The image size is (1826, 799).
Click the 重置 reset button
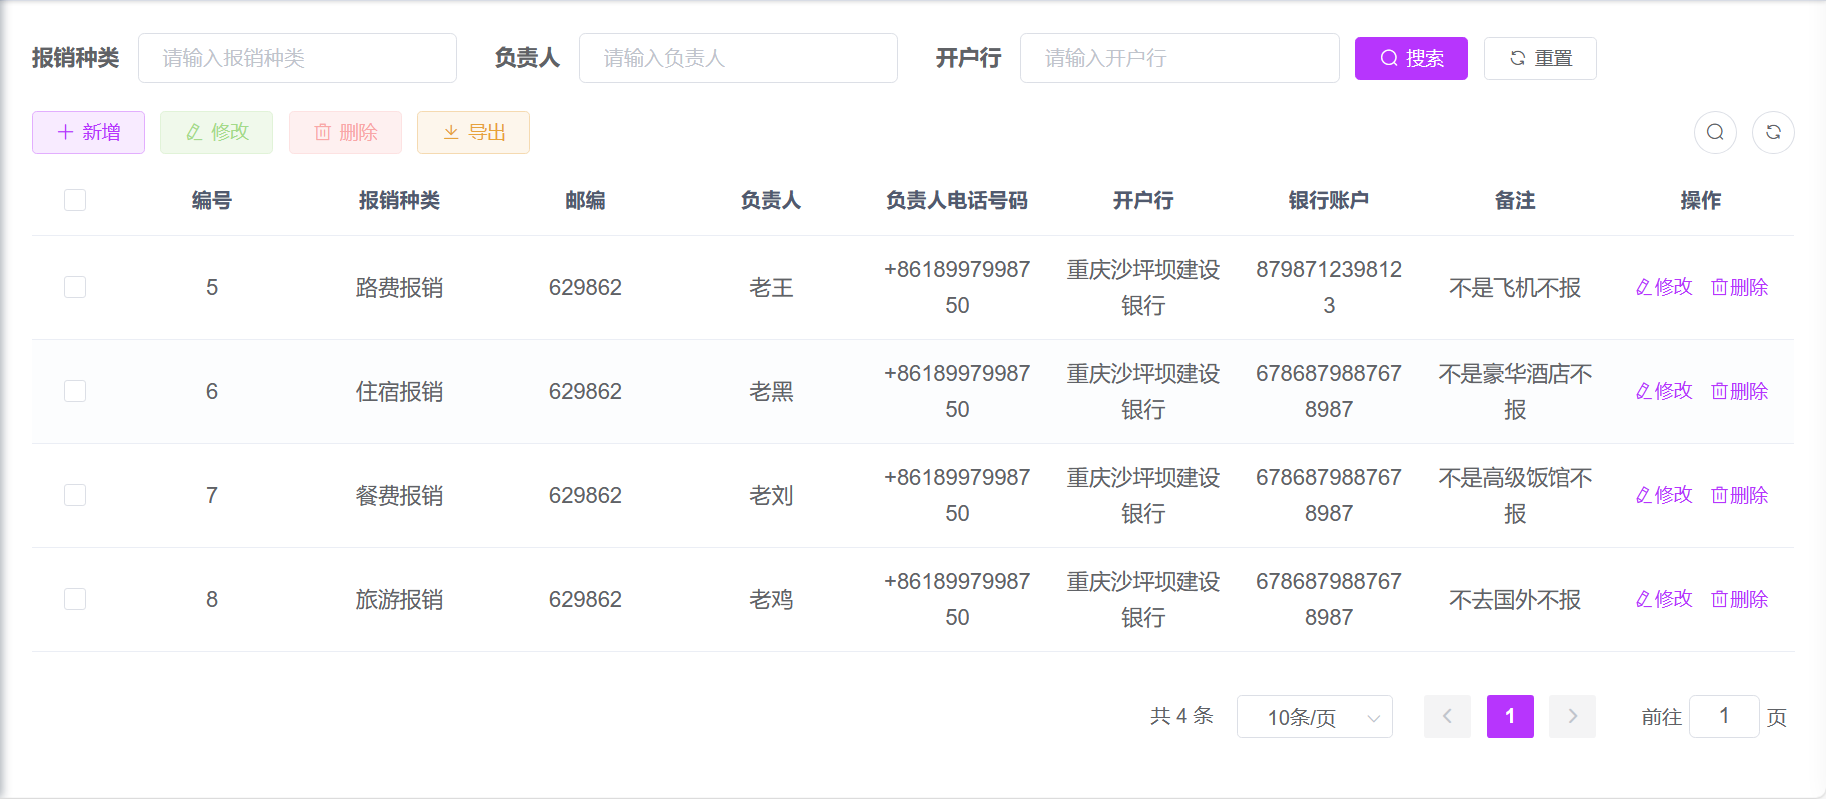pyautogui.click(x=1540, y=58)
